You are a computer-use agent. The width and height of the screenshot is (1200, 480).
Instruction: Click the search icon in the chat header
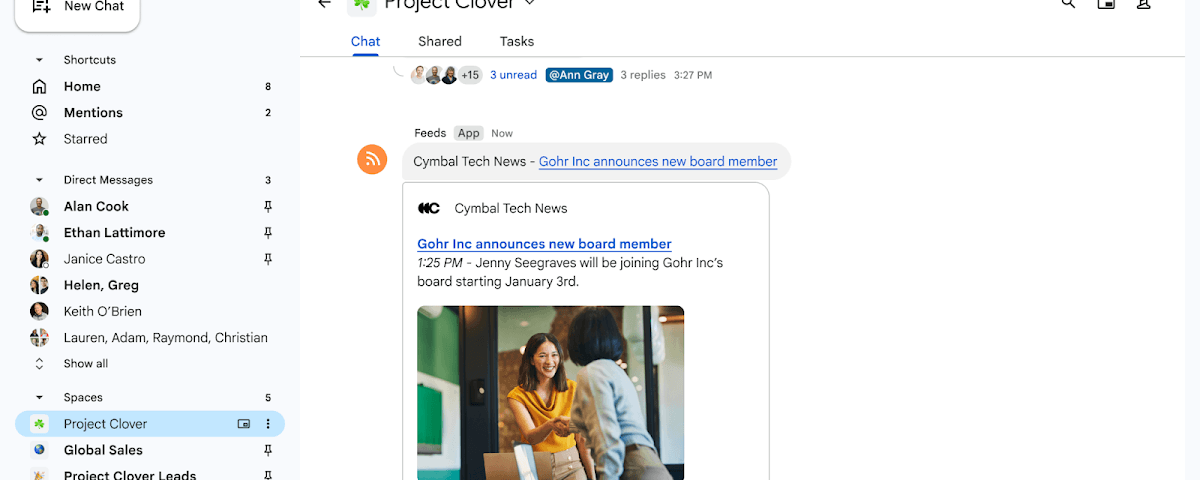pyautogui.click(x=1068, y=4)
